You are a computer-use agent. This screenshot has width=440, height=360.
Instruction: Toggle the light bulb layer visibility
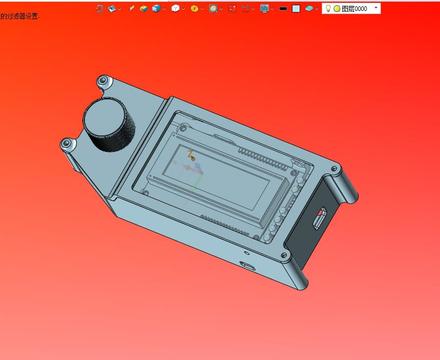click(328, 9)
